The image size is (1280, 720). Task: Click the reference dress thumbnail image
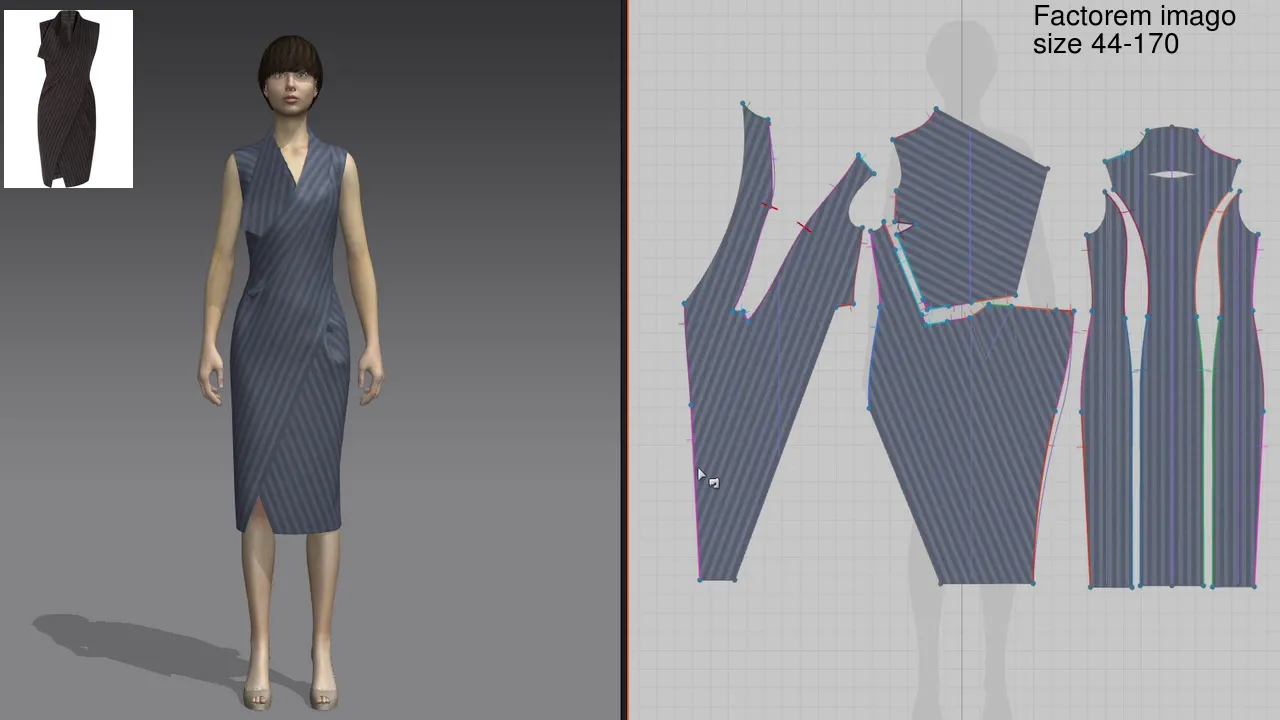point(68,99)
